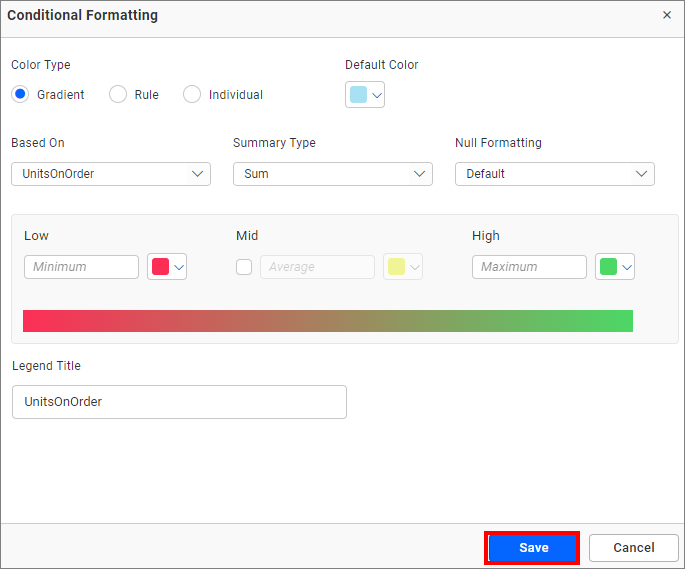
Task: Open the Summary Type Sum dropdown
Action: pos(333,174)
